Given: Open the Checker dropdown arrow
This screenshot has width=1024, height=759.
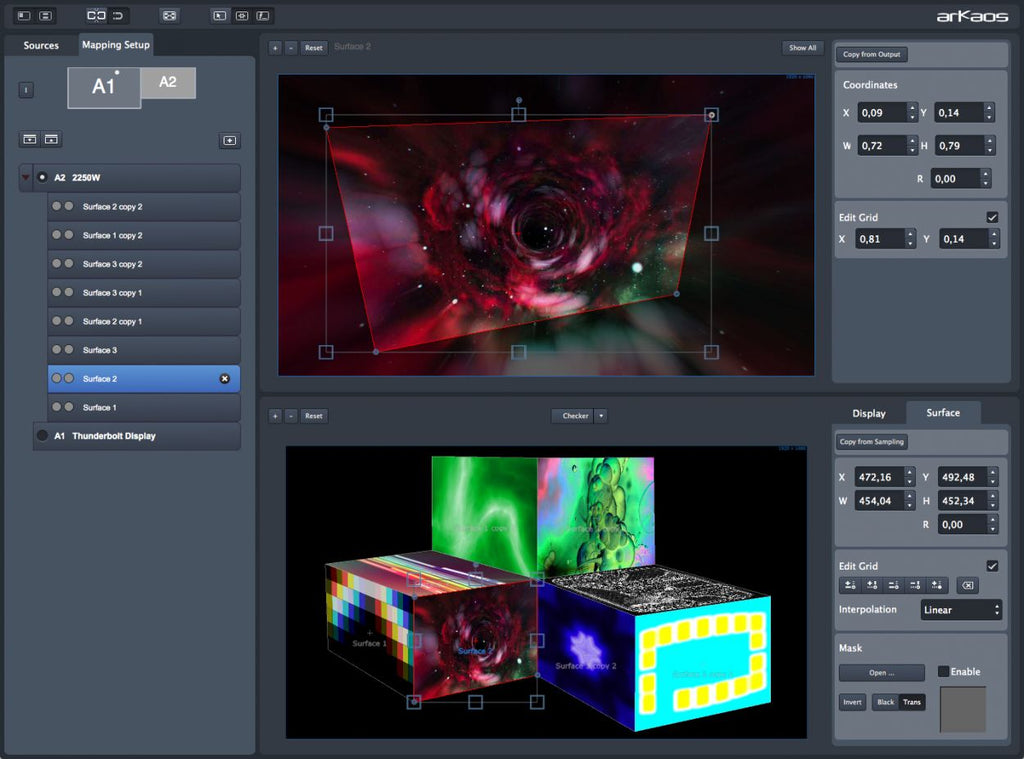Looking at the screenshot, I should click(x=600, y=416).
